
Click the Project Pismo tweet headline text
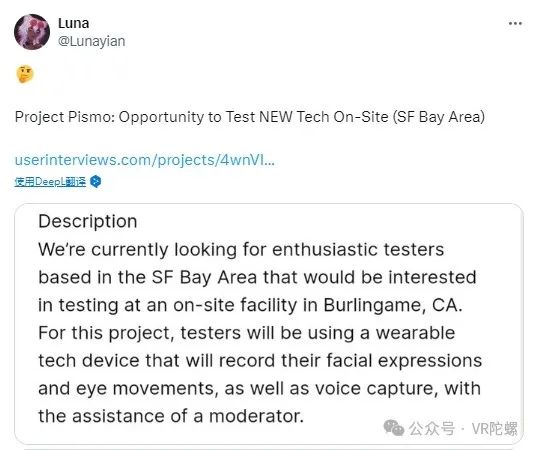[x=250, y=117]
